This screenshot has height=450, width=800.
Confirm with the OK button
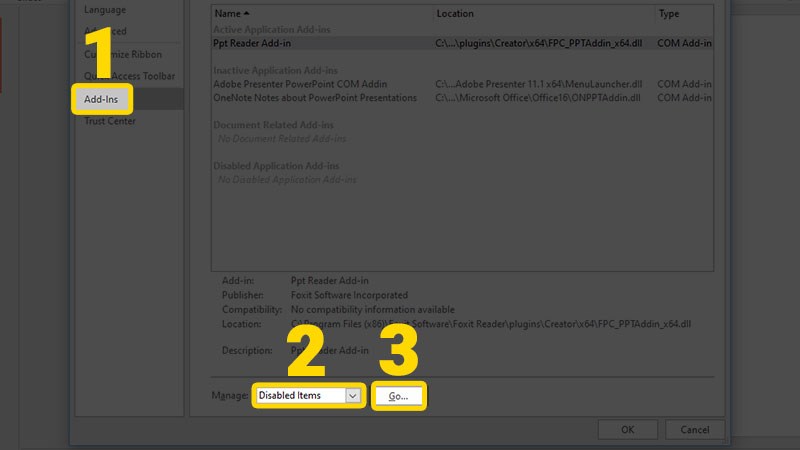(628, 430)
